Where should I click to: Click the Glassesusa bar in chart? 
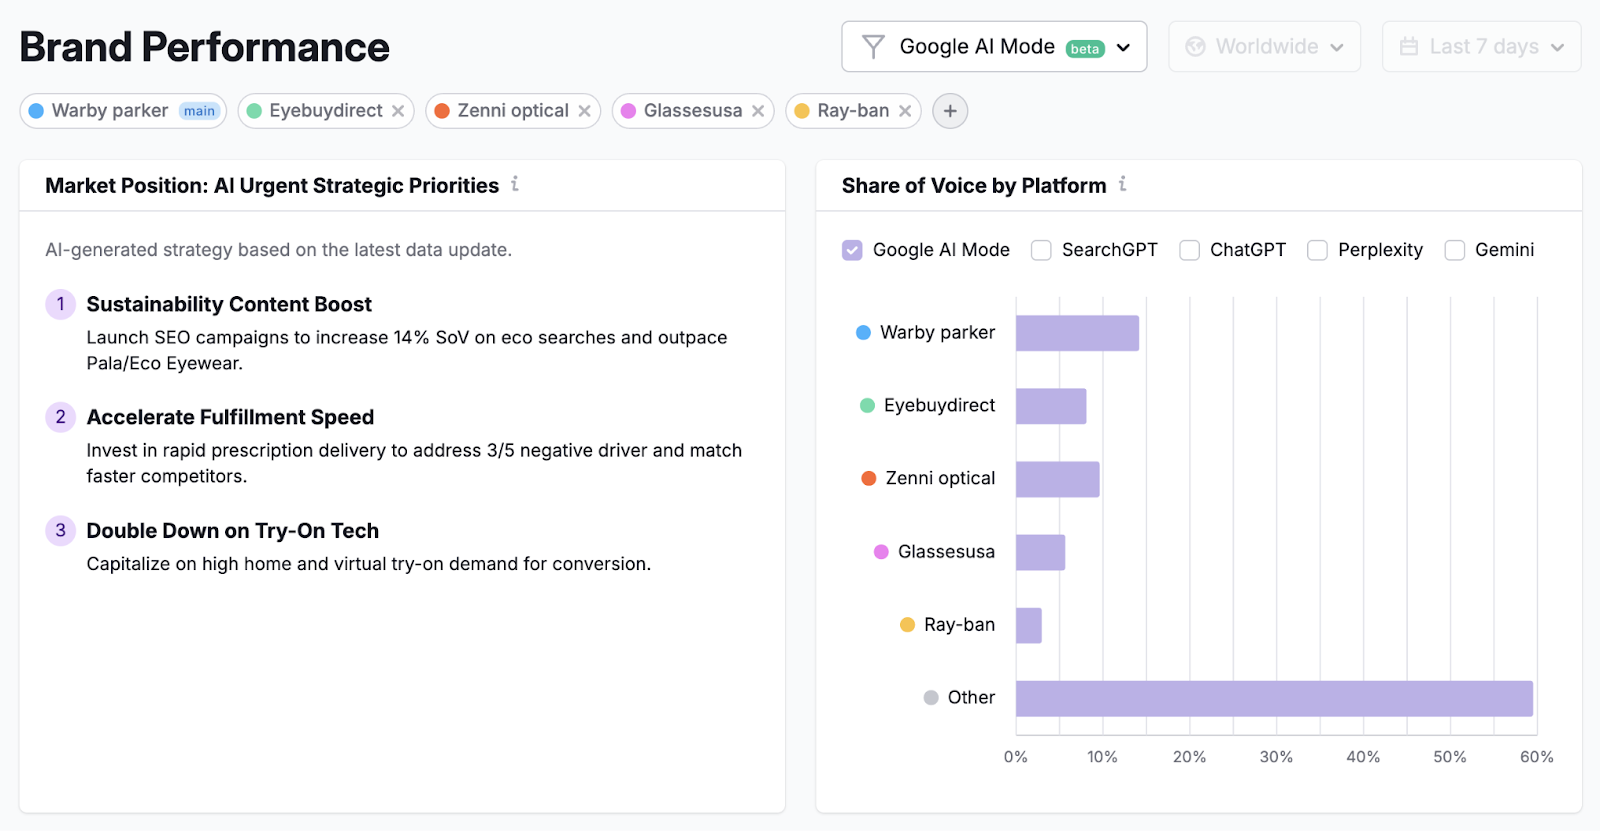click(x=1040, y=552)
